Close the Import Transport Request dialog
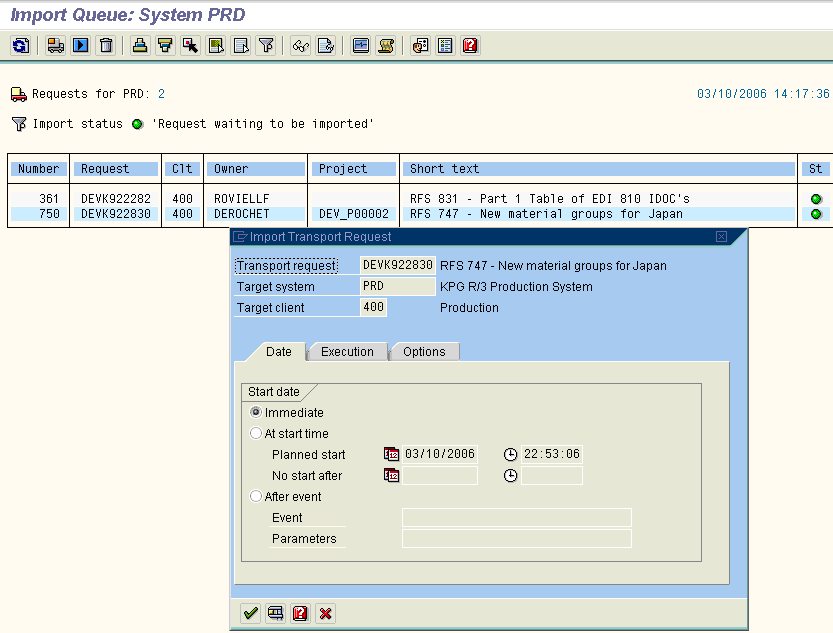 pos(721,236)
